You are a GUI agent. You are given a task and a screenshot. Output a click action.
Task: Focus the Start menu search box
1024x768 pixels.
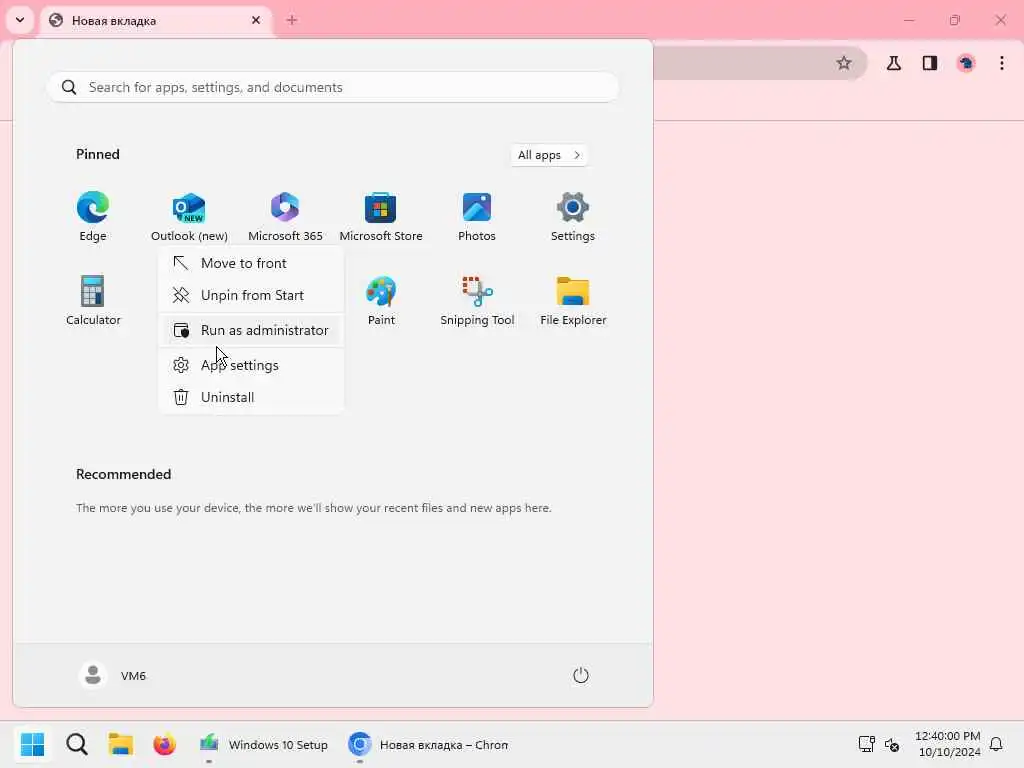point(333,87)
